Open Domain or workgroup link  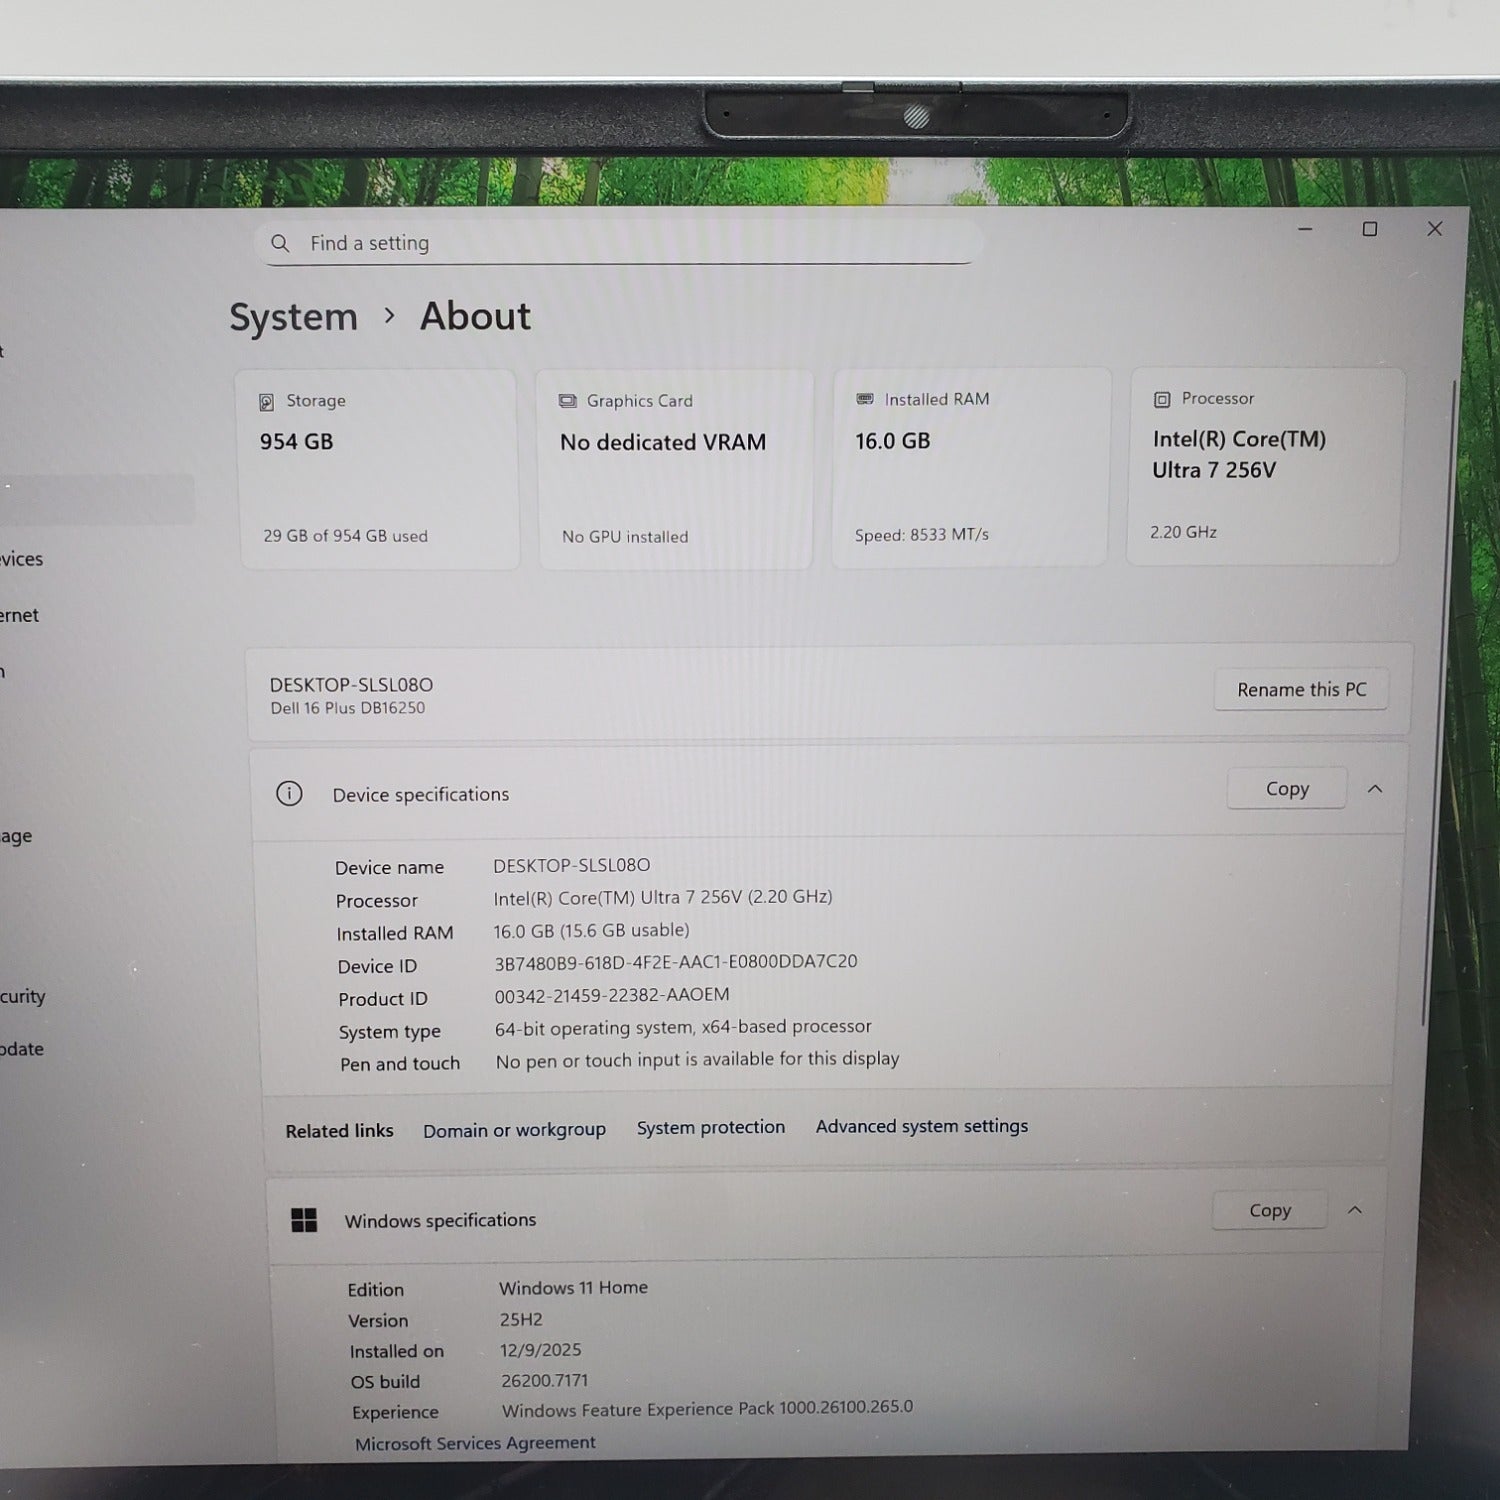click(514, 1130)
